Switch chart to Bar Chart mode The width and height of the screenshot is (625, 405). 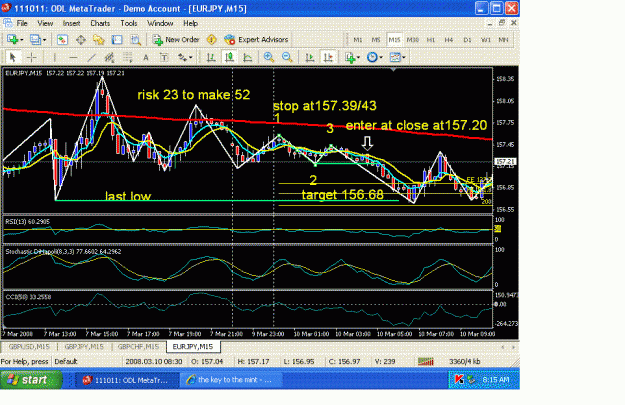point(211,57)
